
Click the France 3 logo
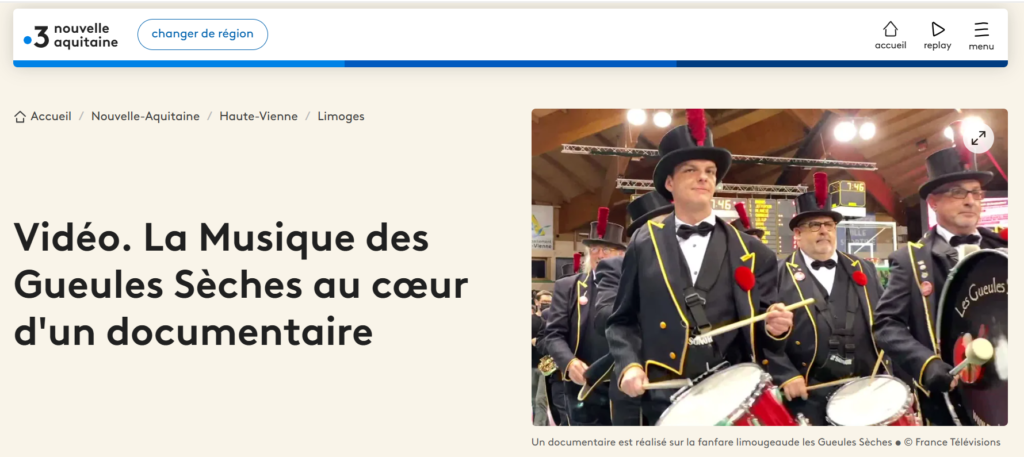click(x=37, y=39)
